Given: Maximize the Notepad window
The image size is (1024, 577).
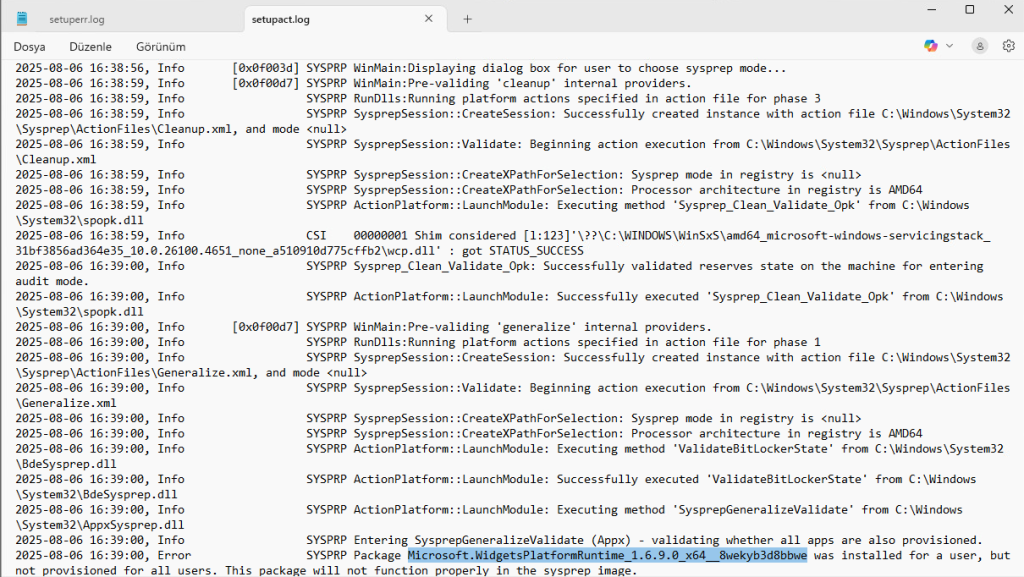Looking at the screenshot, I should point(969,10).
